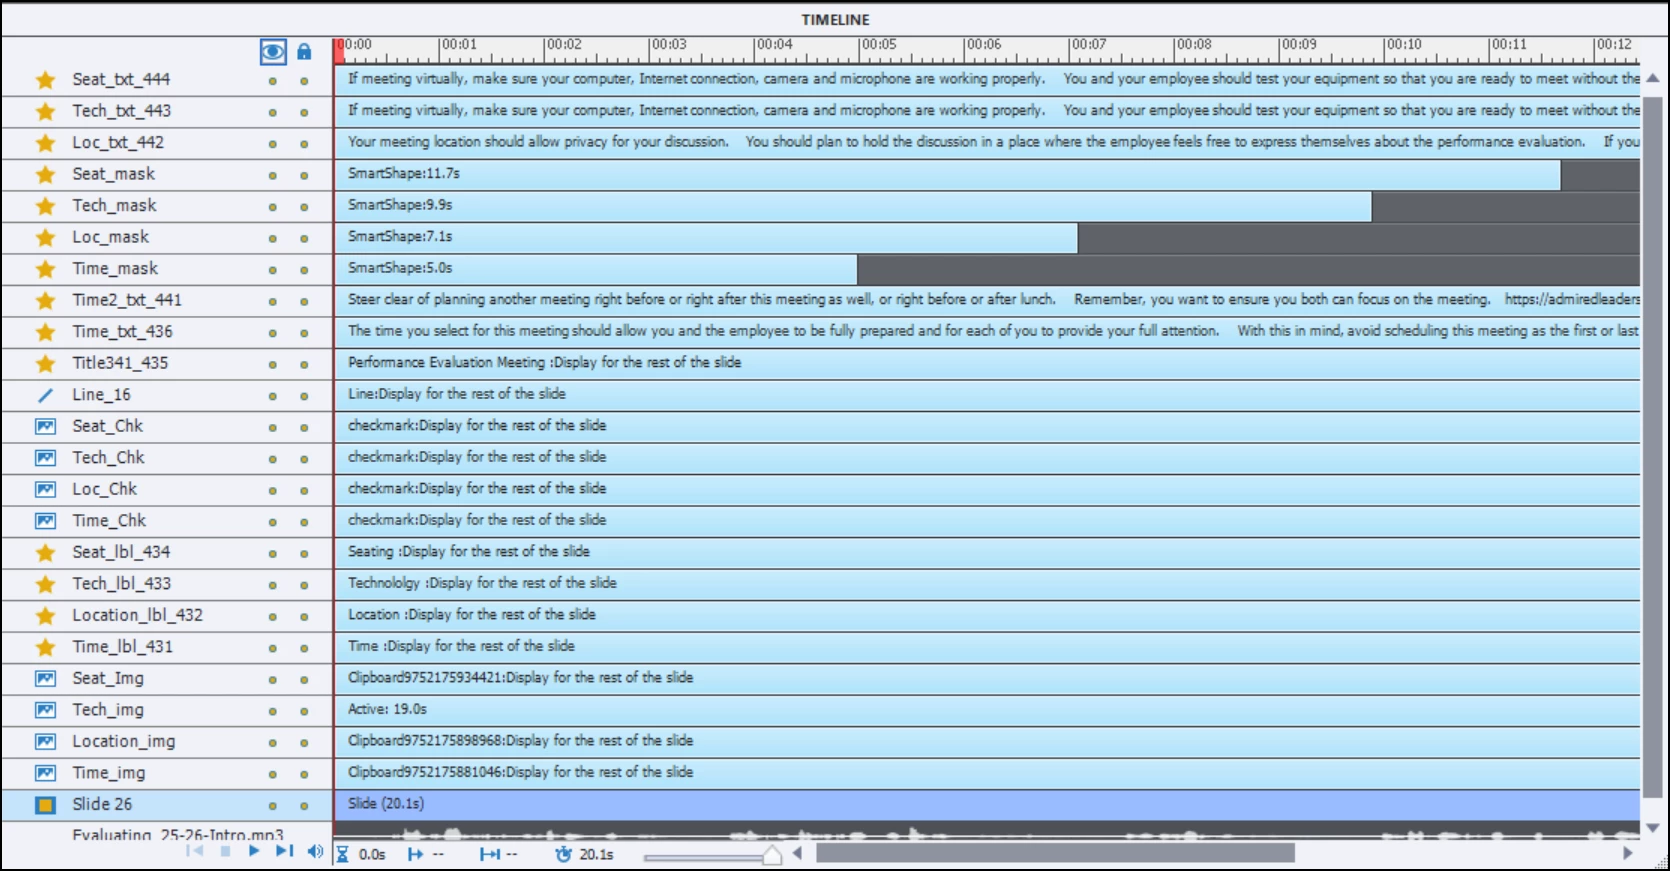Click the 00:05 mark on the ruler

(879, 45)
